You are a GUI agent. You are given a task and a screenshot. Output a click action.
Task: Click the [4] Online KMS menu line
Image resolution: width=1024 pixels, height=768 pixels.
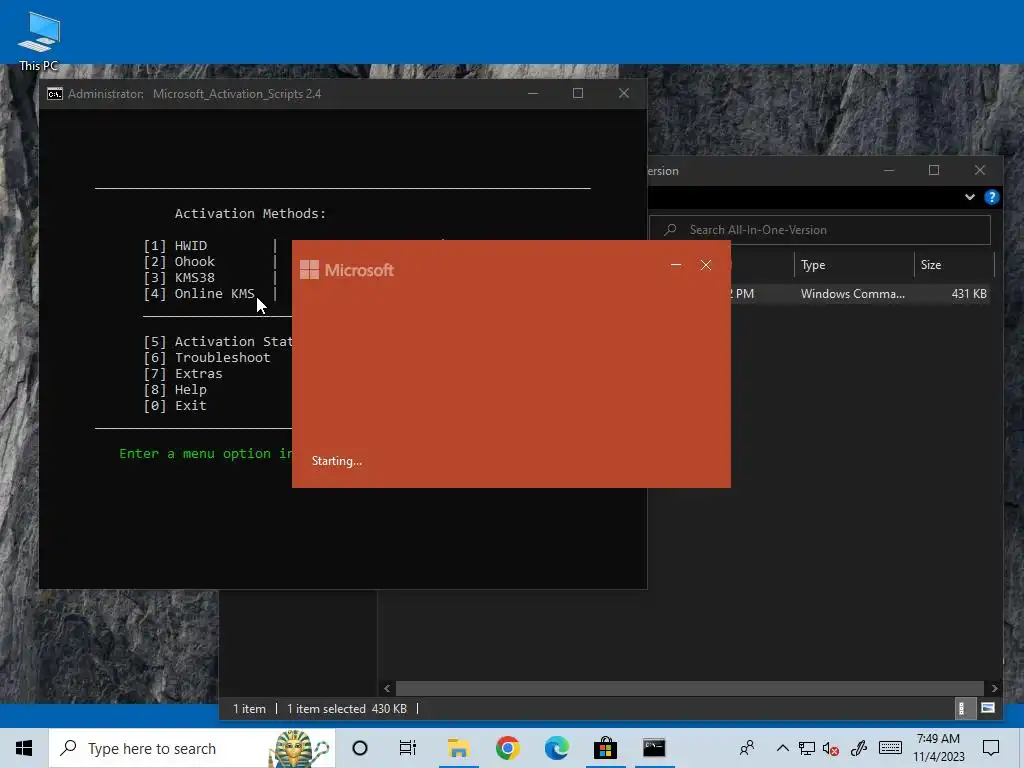199,294
